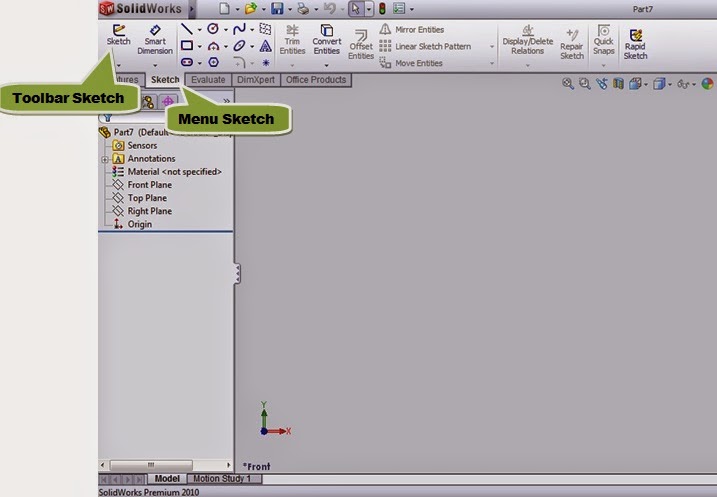Select Top Plane in the tree

pyautogui.click(x=140, y=198)
